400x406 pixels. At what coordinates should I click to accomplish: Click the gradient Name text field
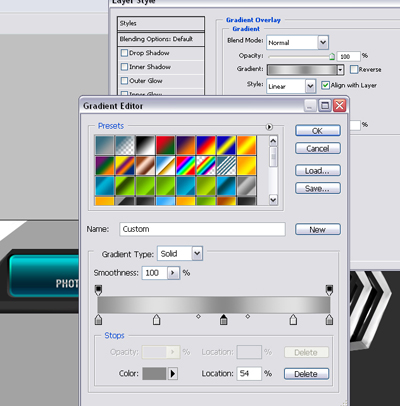point(202,229)
